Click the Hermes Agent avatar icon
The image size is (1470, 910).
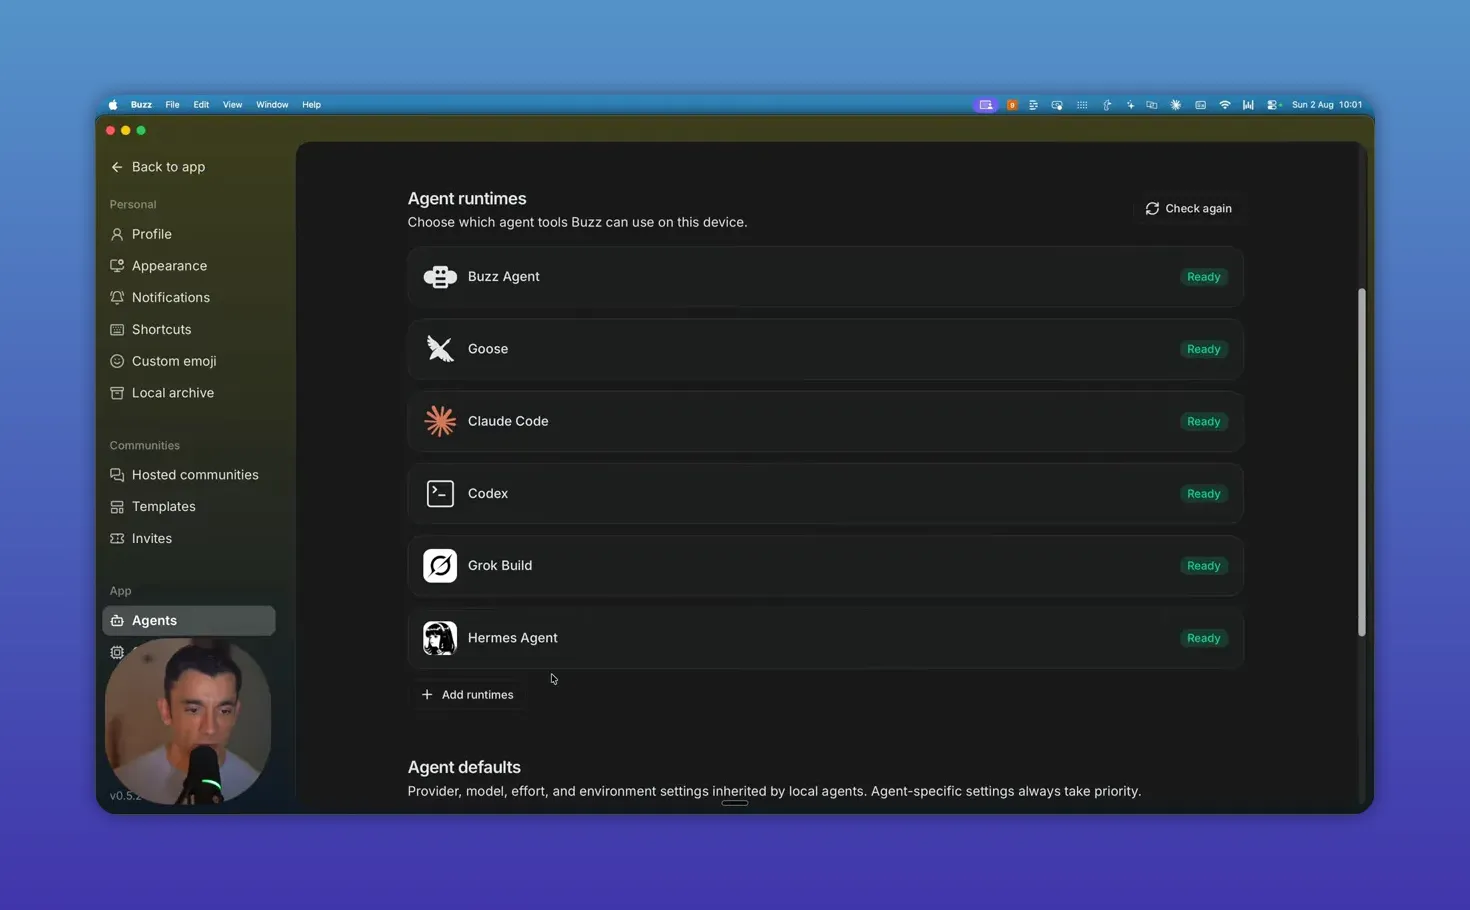440,638
